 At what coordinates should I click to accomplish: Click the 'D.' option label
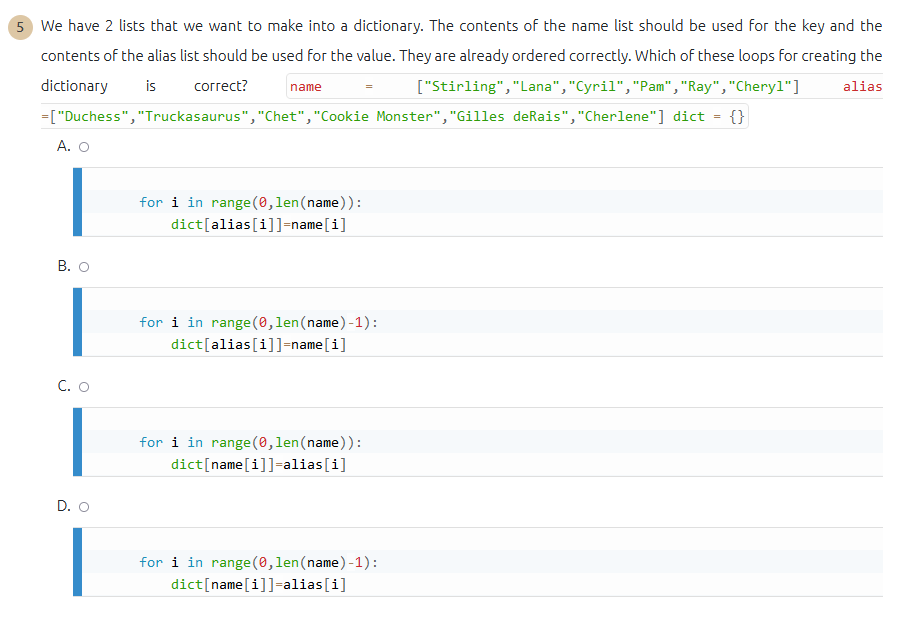click(x=64, y=506)
